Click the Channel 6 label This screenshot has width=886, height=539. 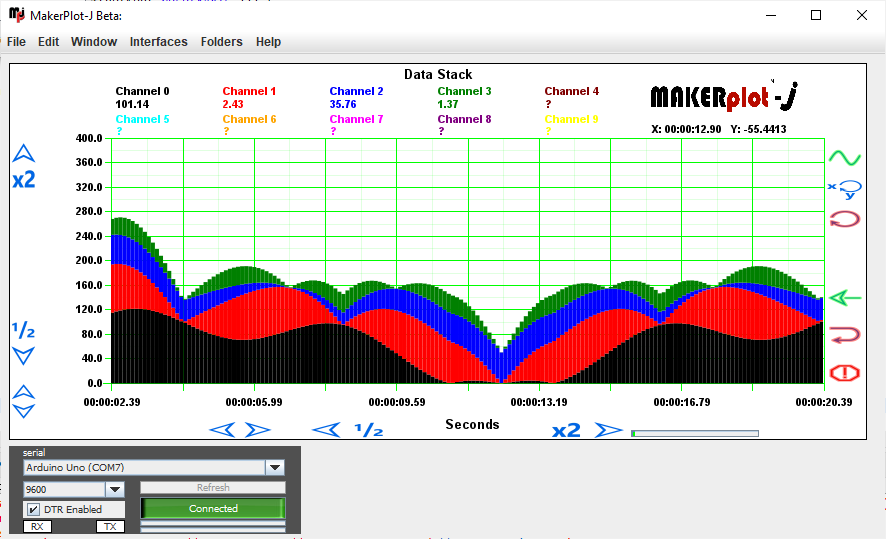coord(249,119)
